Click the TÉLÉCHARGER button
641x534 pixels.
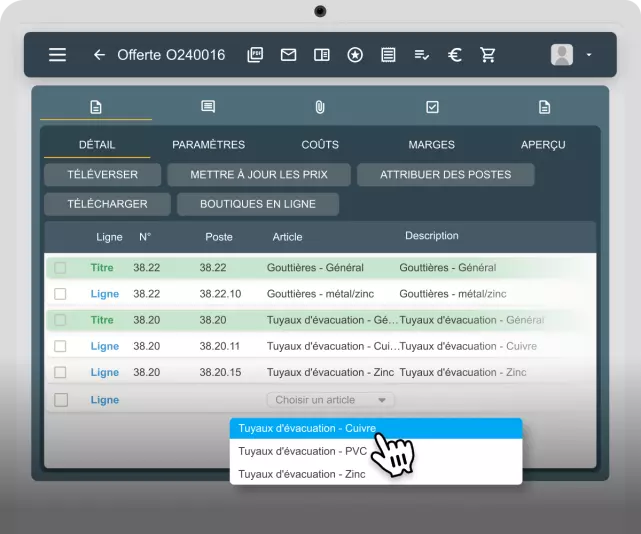[x=107, y=204]
